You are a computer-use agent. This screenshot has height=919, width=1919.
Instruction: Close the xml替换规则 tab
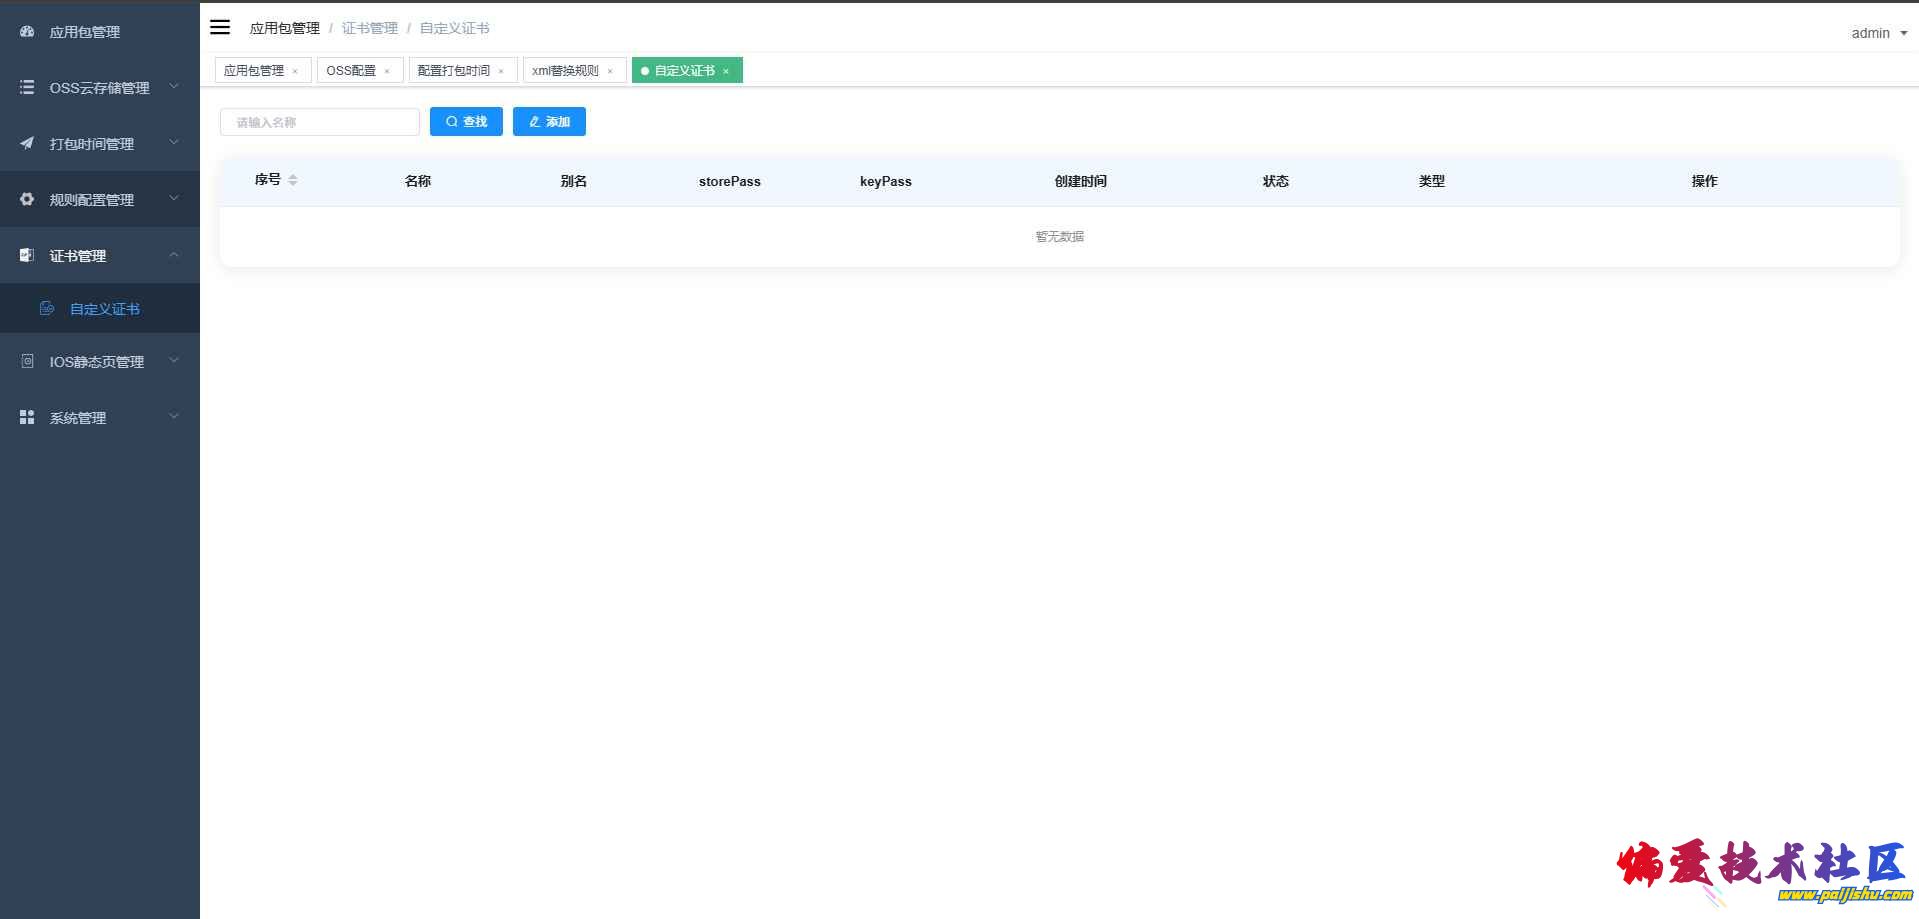pos(610,71)
